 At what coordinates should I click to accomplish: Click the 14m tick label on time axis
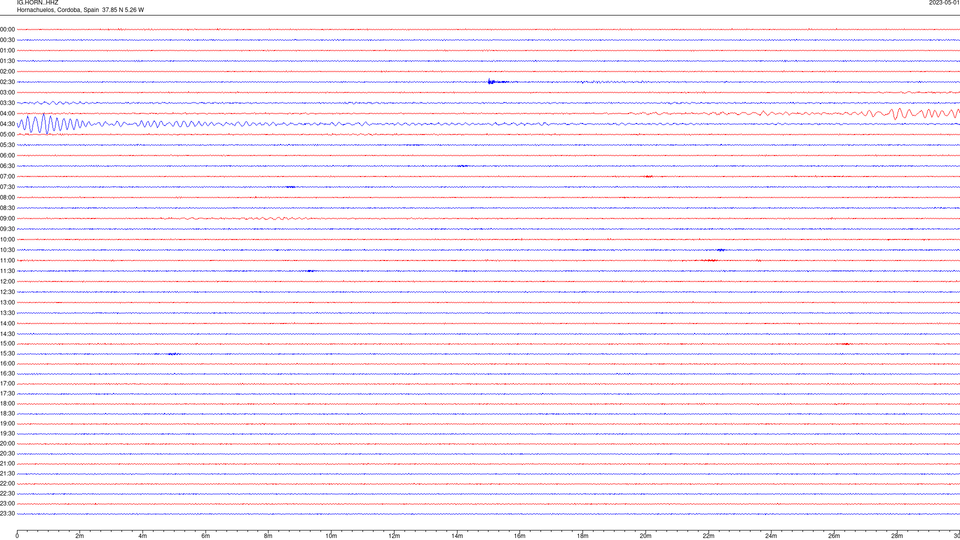457,536
